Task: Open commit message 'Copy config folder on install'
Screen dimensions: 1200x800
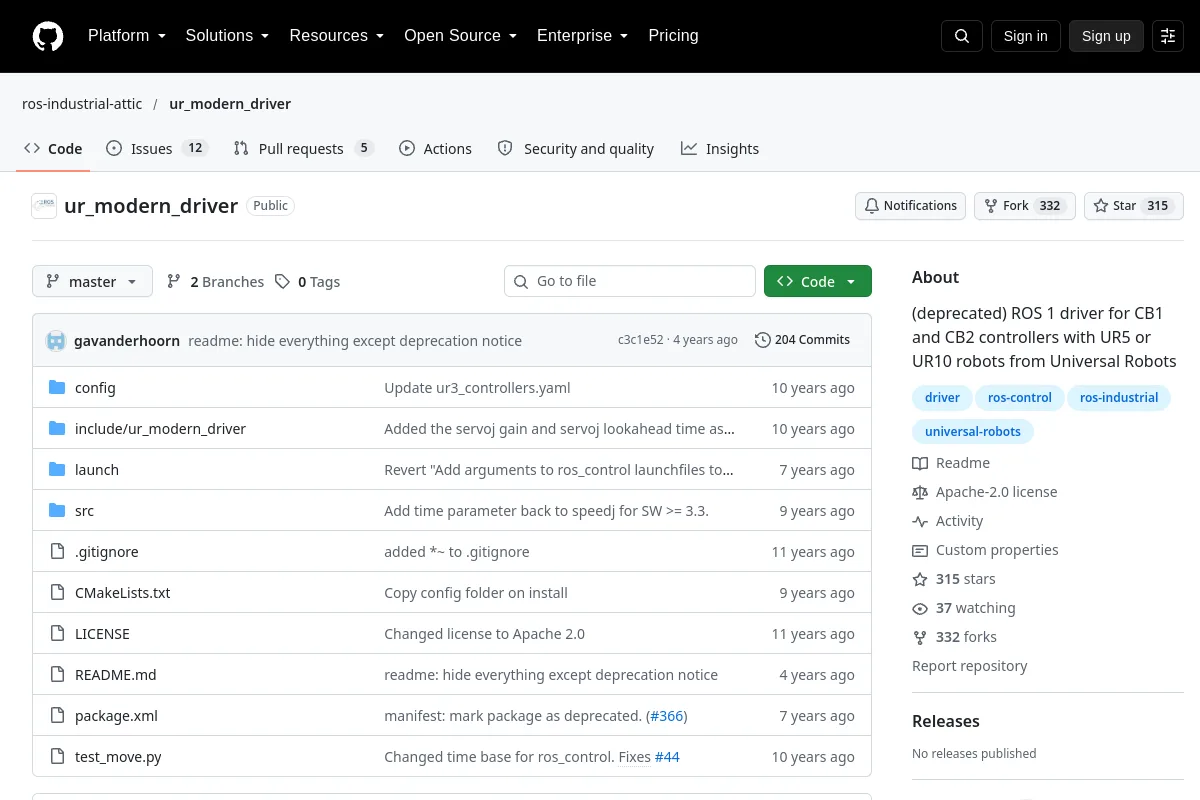Action: [x=476, y=592]
